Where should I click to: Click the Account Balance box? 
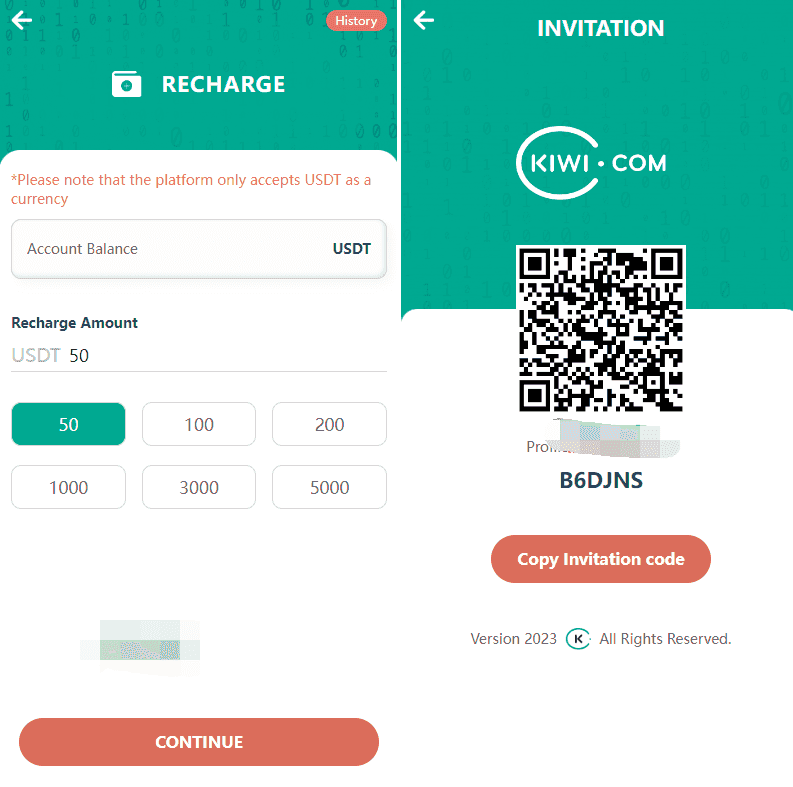199,249
